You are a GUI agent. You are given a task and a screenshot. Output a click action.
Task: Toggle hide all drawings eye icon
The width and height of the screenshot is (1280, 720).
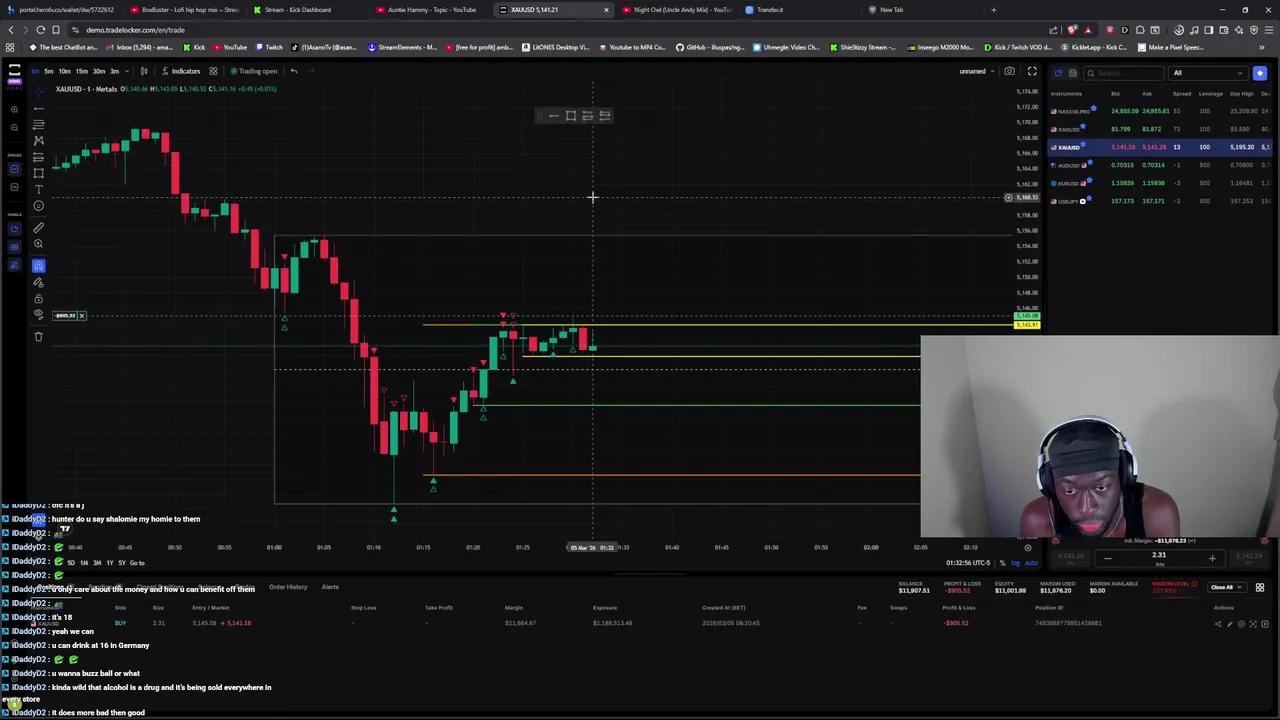tap(38, 315)
